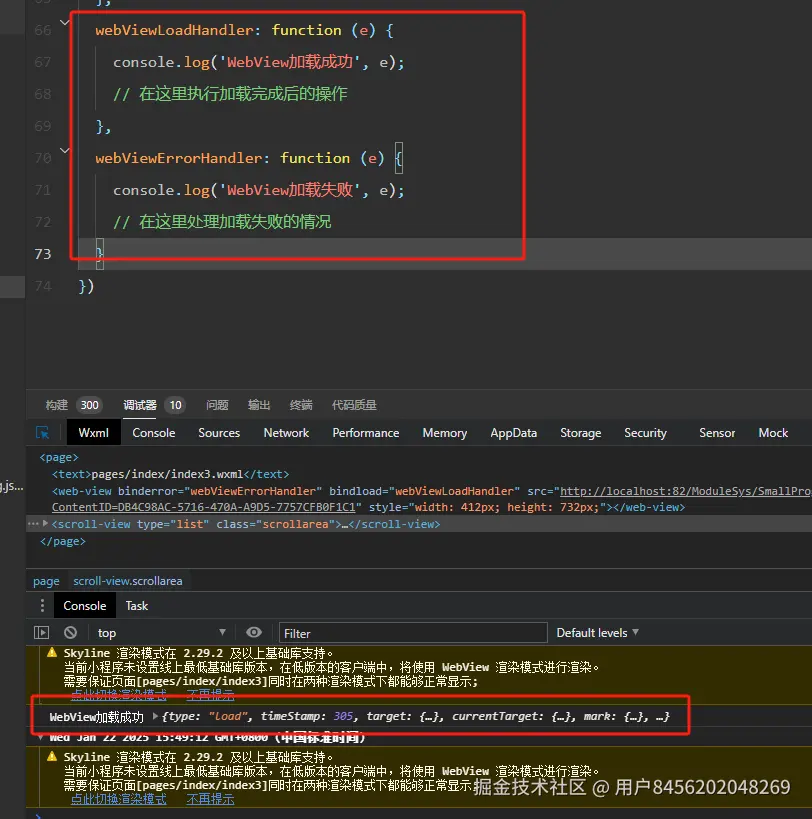Expand the logged Load event object
The height and width of the screenshot is (819, 812).
pos(155,717)
